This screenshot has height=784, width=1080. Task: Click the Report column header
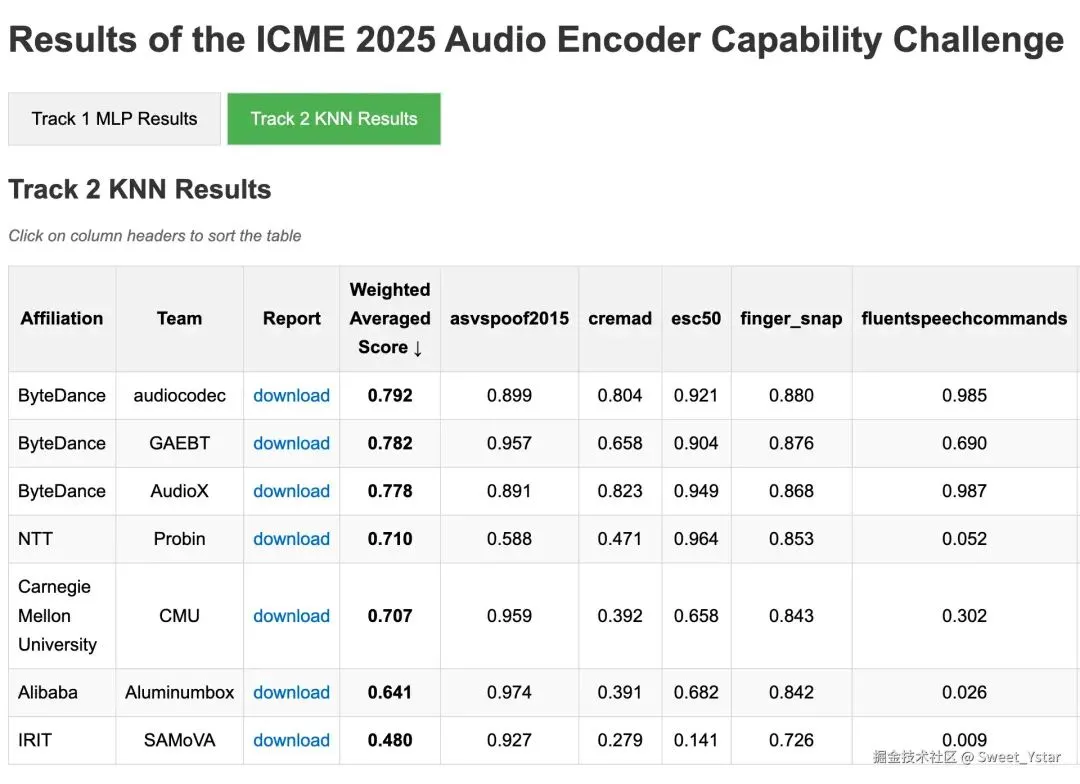pyautogui.click(x=291, y=318)
